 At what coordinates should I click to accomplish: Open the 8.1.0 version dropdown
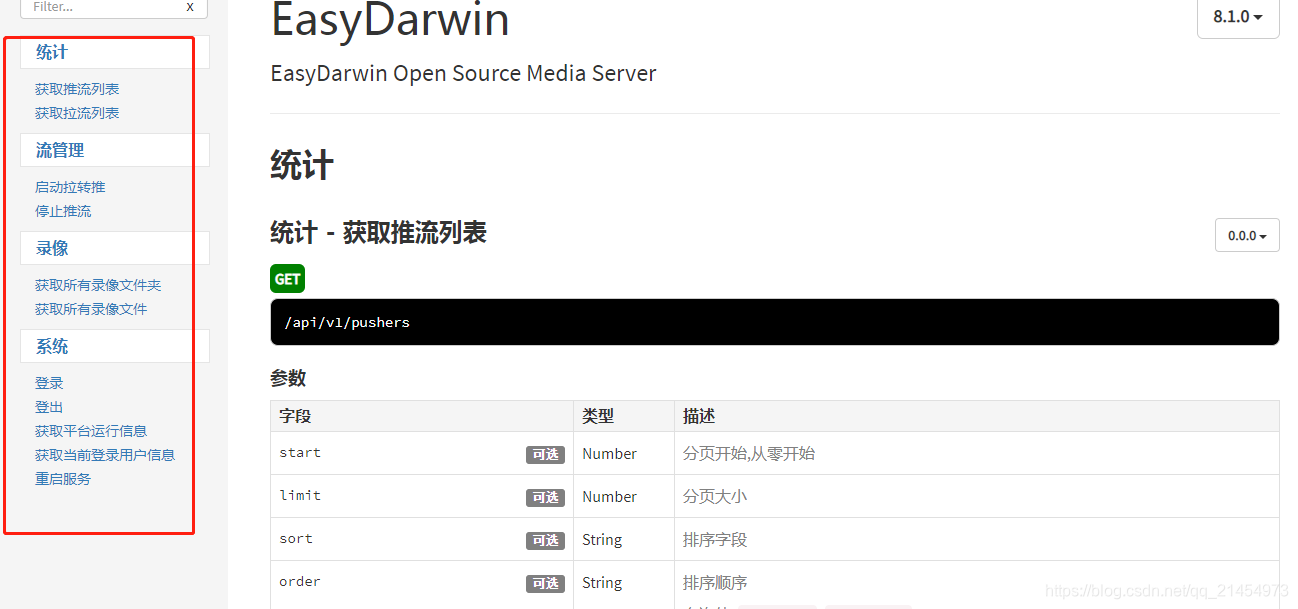pos(1238,17)
